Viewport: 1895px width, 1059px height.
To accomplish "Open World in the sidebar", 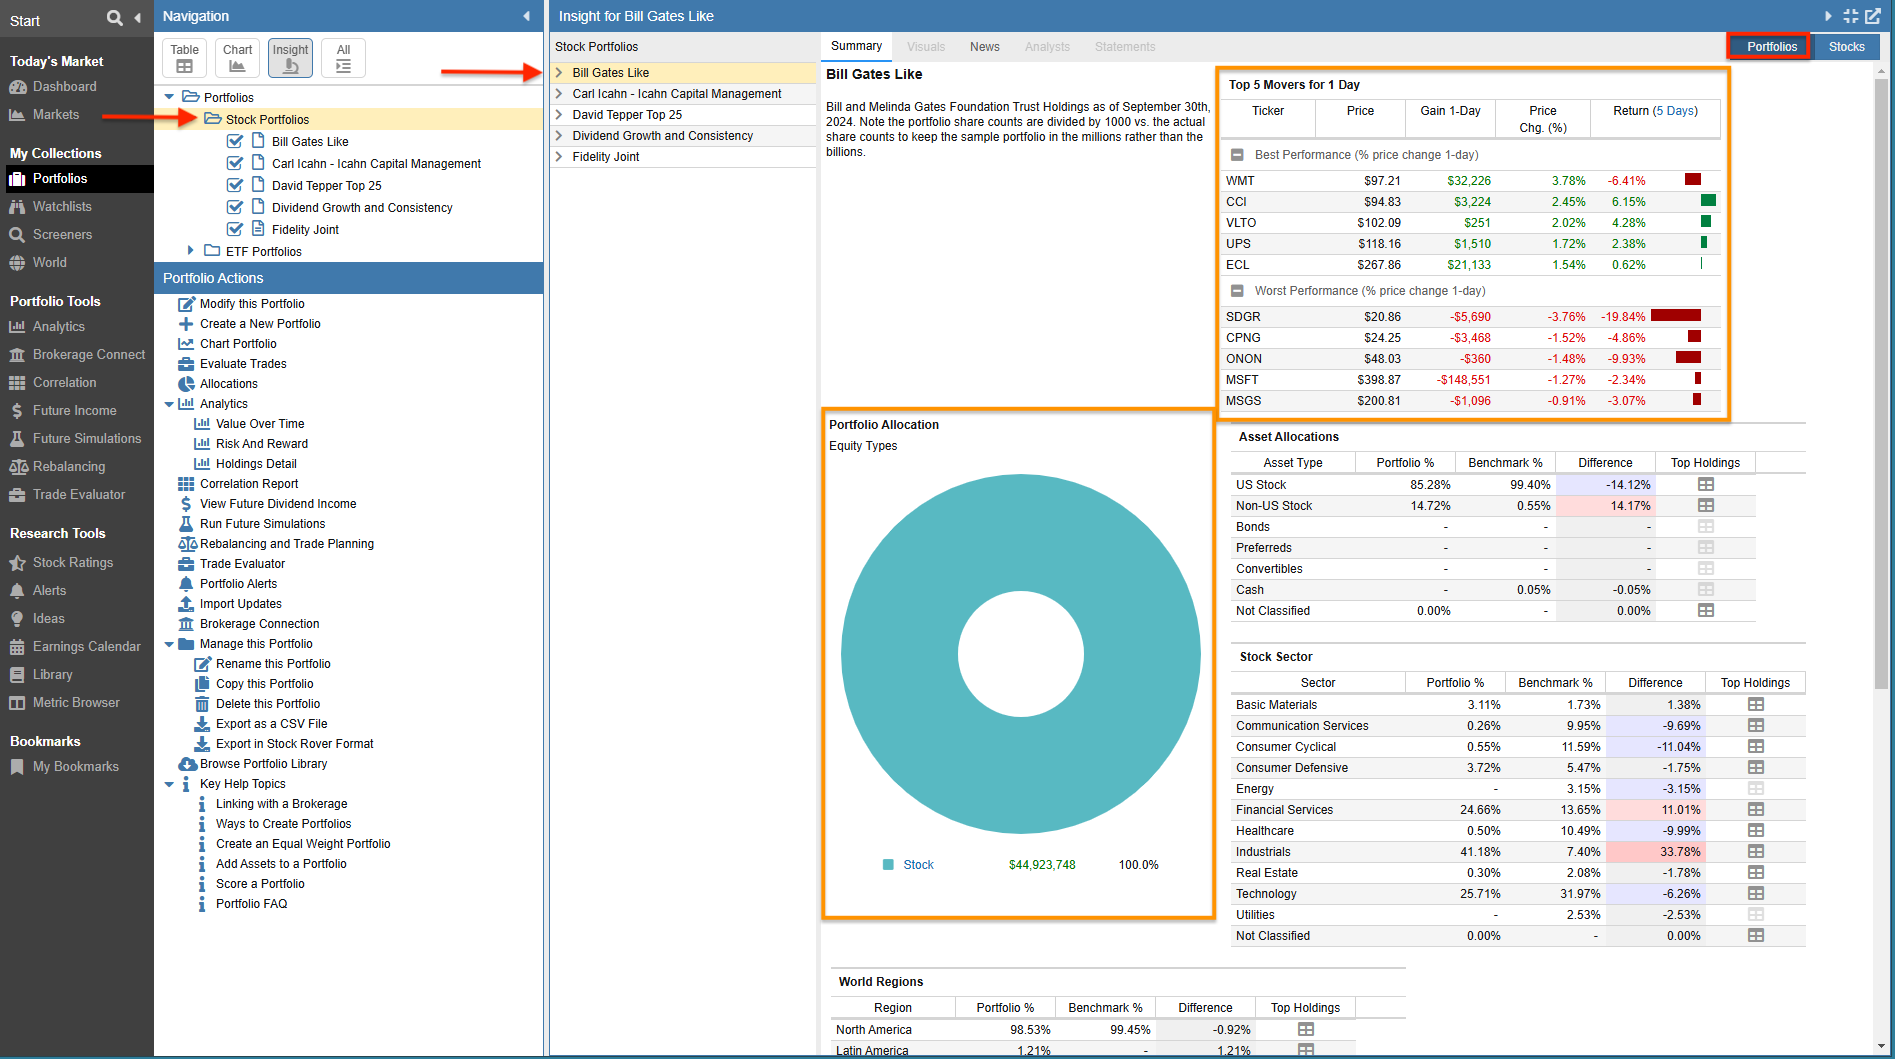I will pyautogui.click(x=49, y=263).
